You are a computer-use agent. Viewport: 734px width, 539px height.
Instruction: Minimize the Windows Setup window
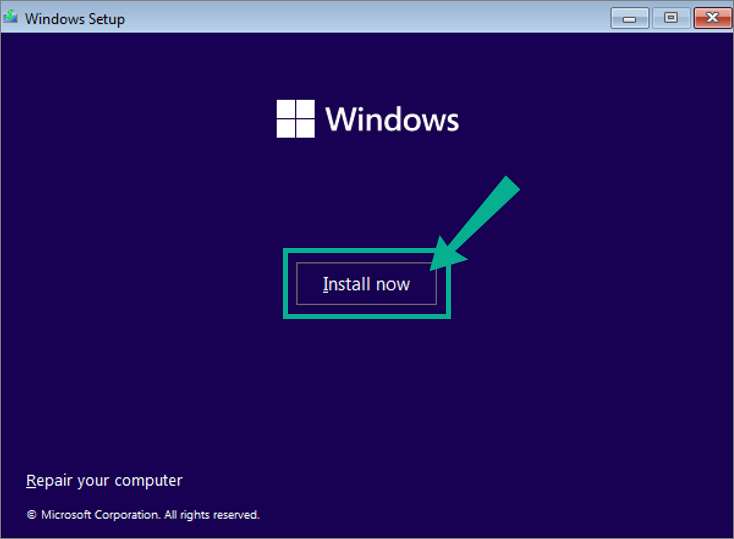coord(630,18)
